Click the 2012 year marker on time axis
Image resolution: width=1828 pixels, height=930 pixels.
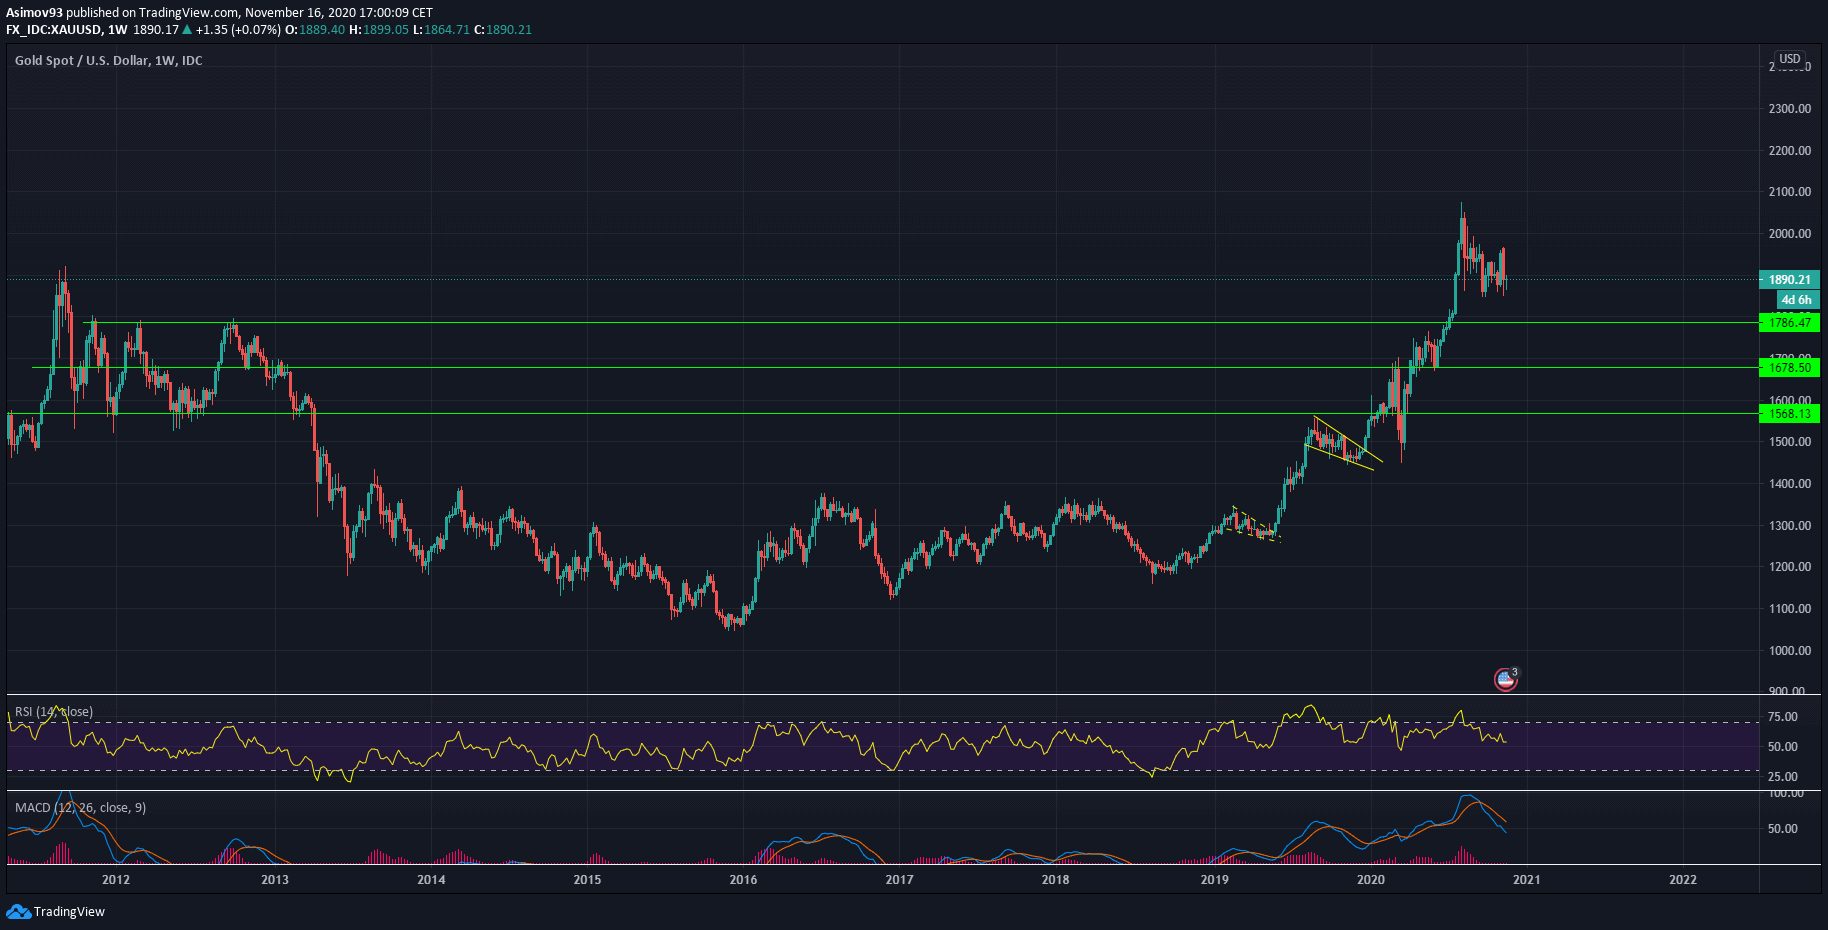116,880
